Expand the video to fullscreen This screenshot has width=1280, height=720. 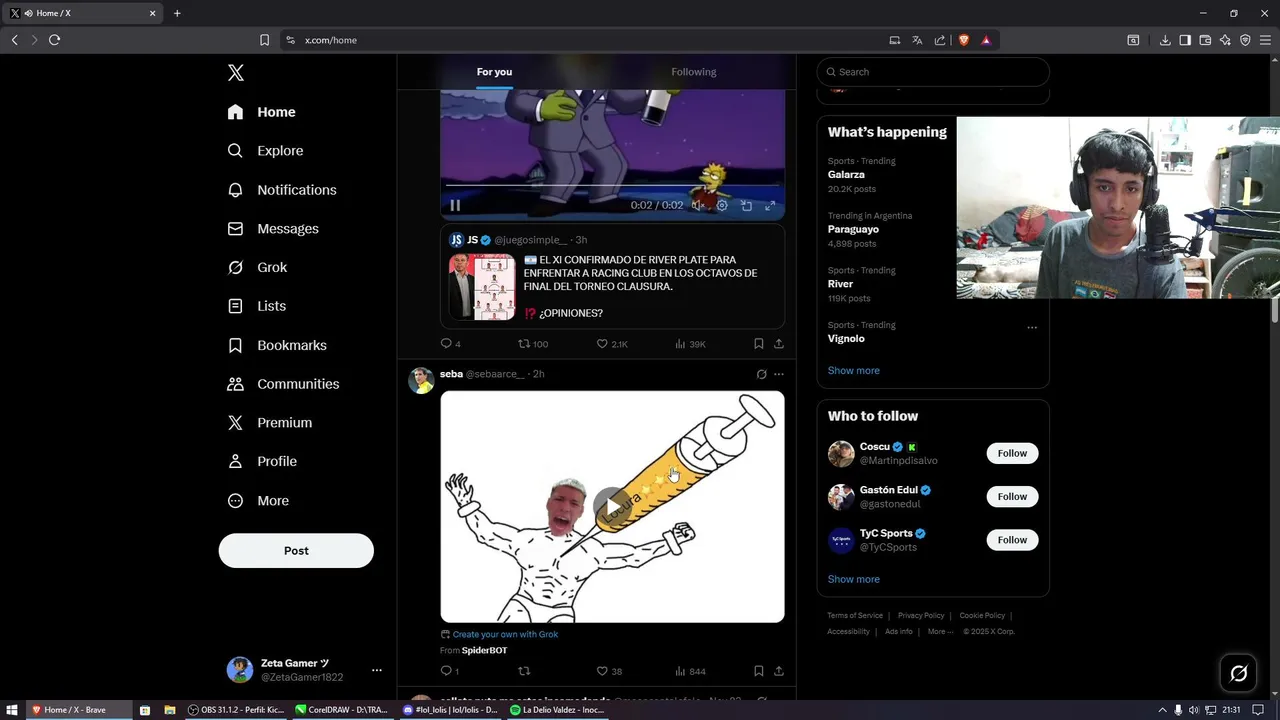pos(770,205)
